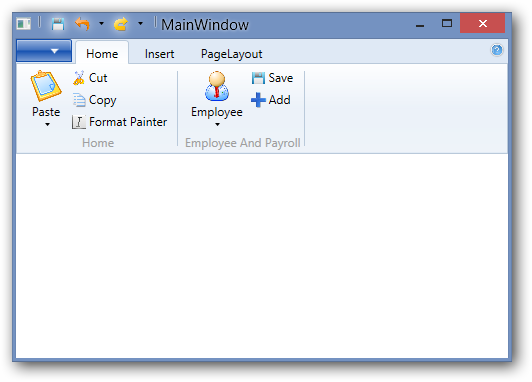Expand the Employee dropdown arrow
This screenshot has height=382, width=532.
click(x=217, y=125)
